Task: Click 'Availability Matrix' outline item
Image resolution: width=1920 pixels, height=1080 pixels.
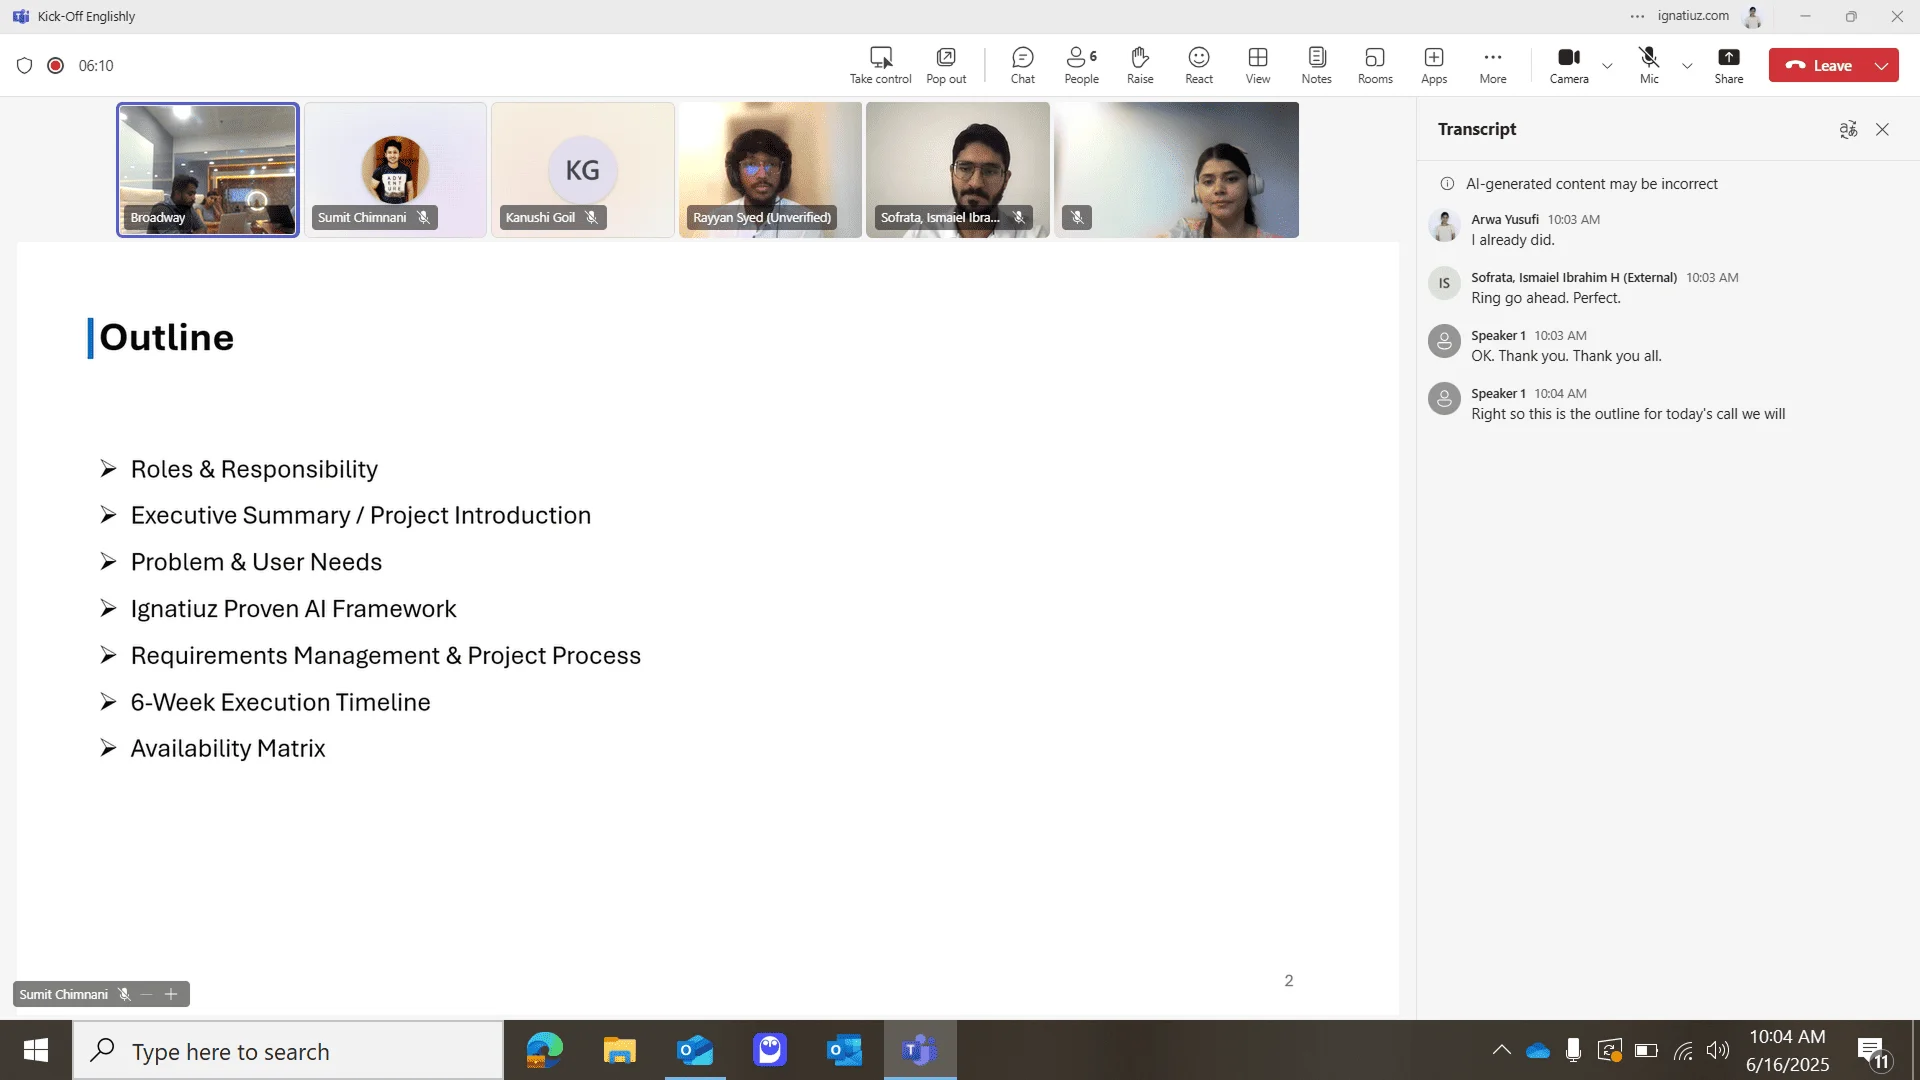Action: tap(228, 748)
